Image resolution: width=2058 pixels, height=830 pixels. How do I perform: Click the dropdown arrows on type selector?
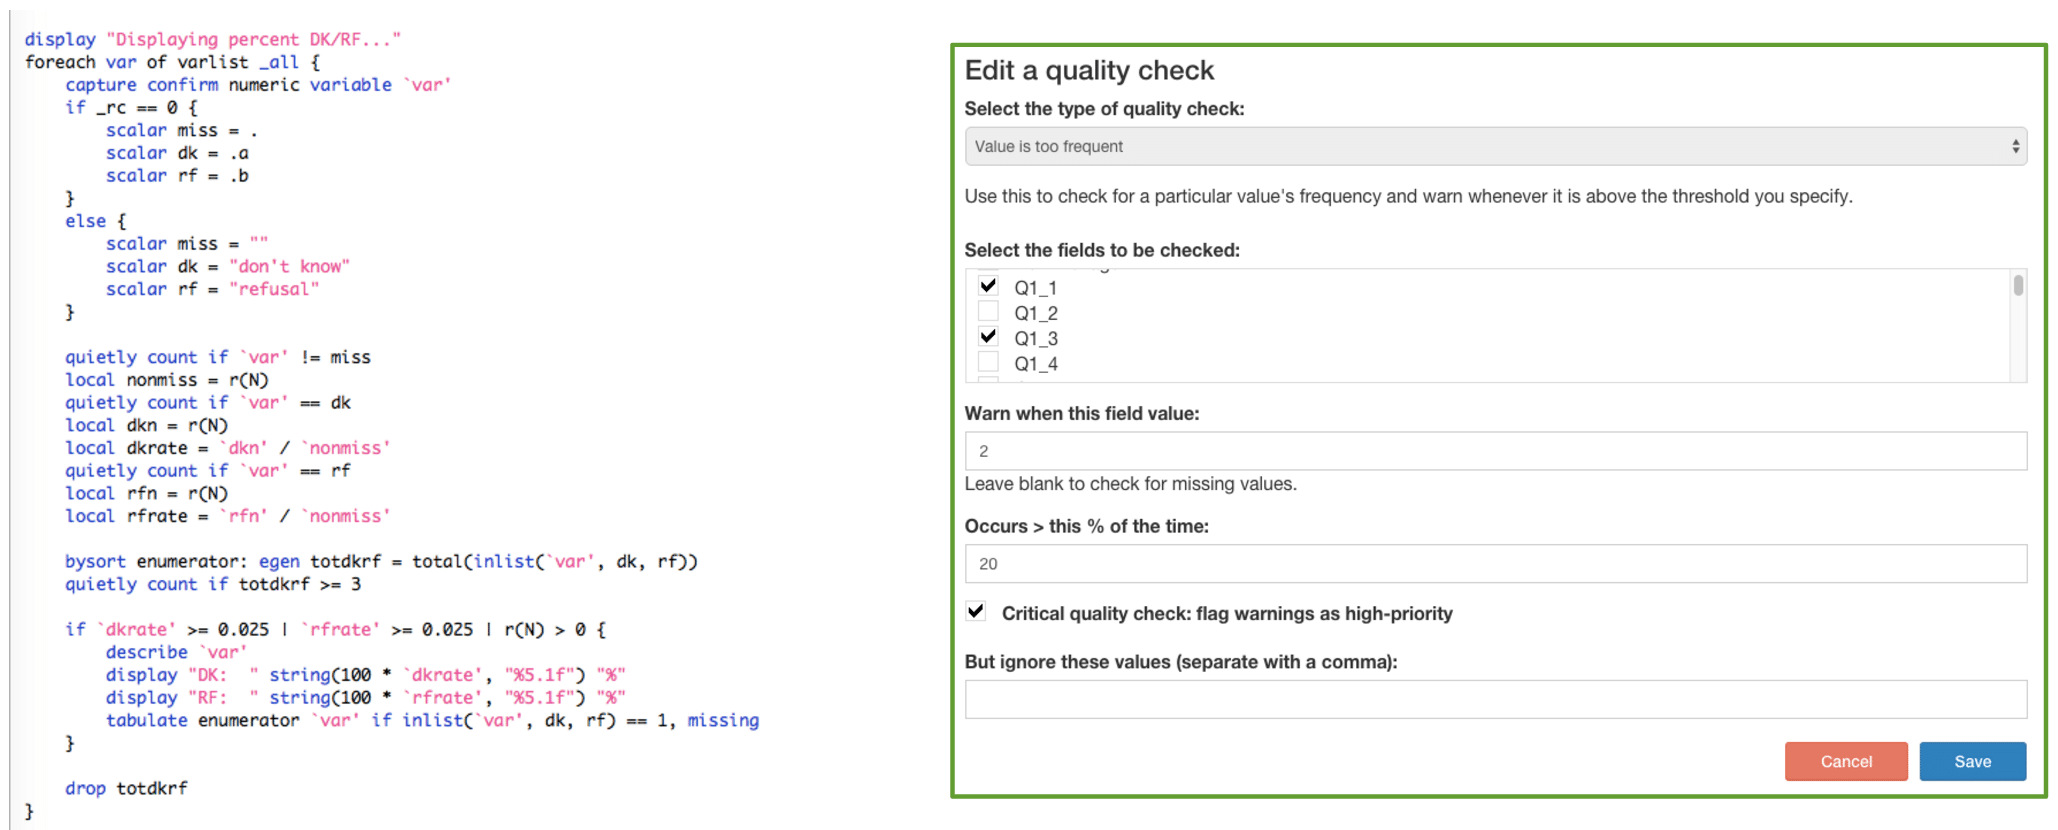click(x=2015, y=147)
